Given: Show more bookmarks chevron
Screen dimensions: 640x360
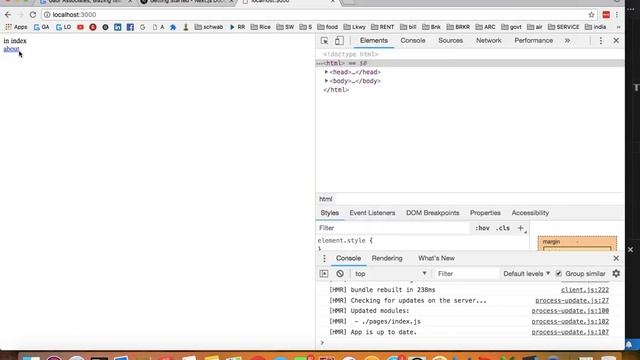Looking at the screenshot, I should pos(618,27).
